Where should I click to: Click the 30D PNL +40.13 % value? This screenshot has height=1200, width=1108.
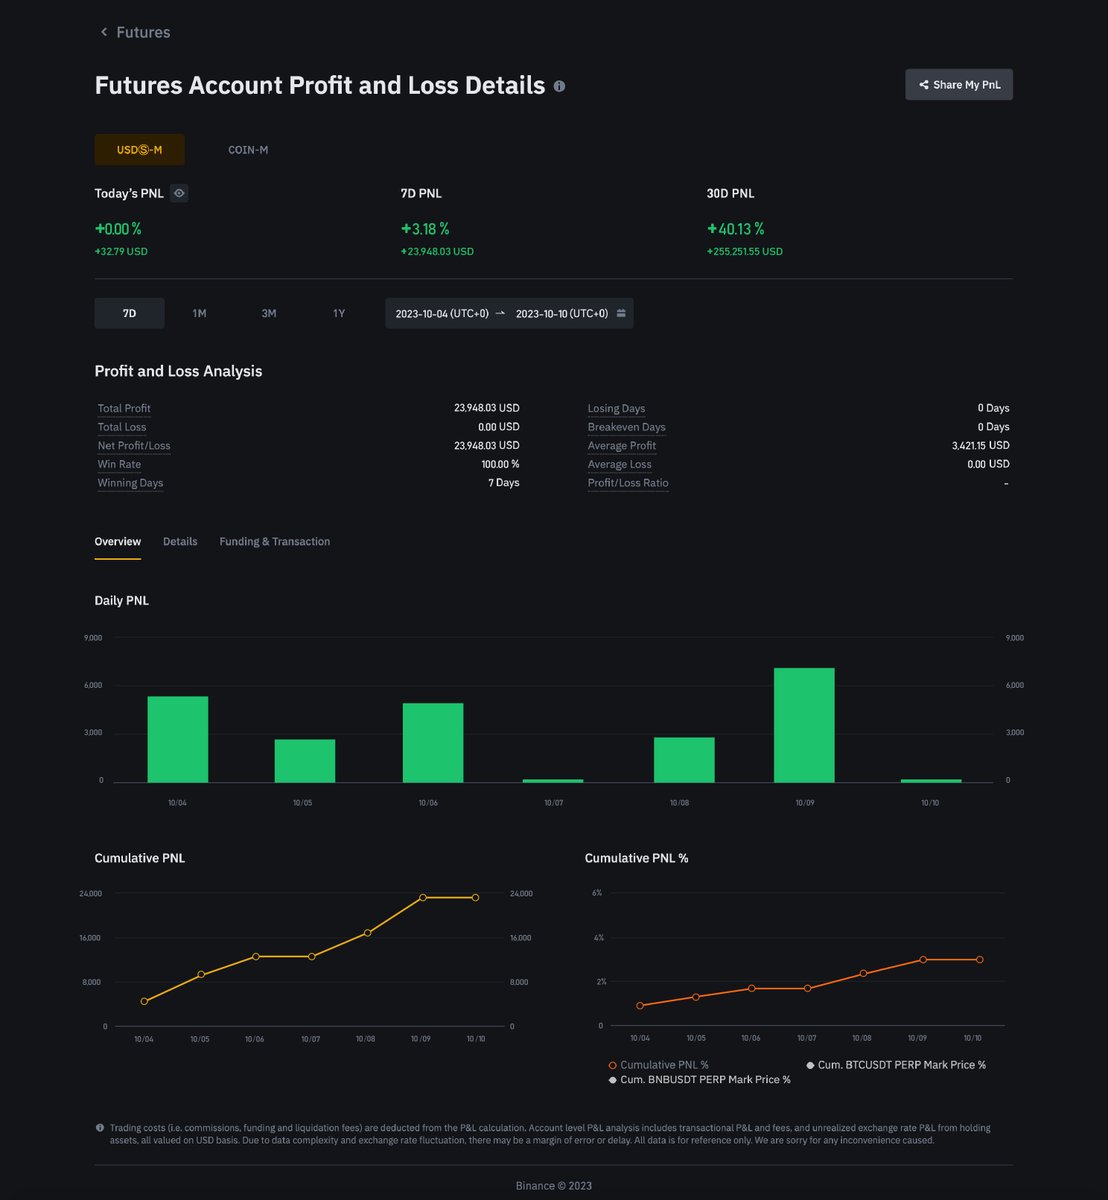click(x=735, y=229)
